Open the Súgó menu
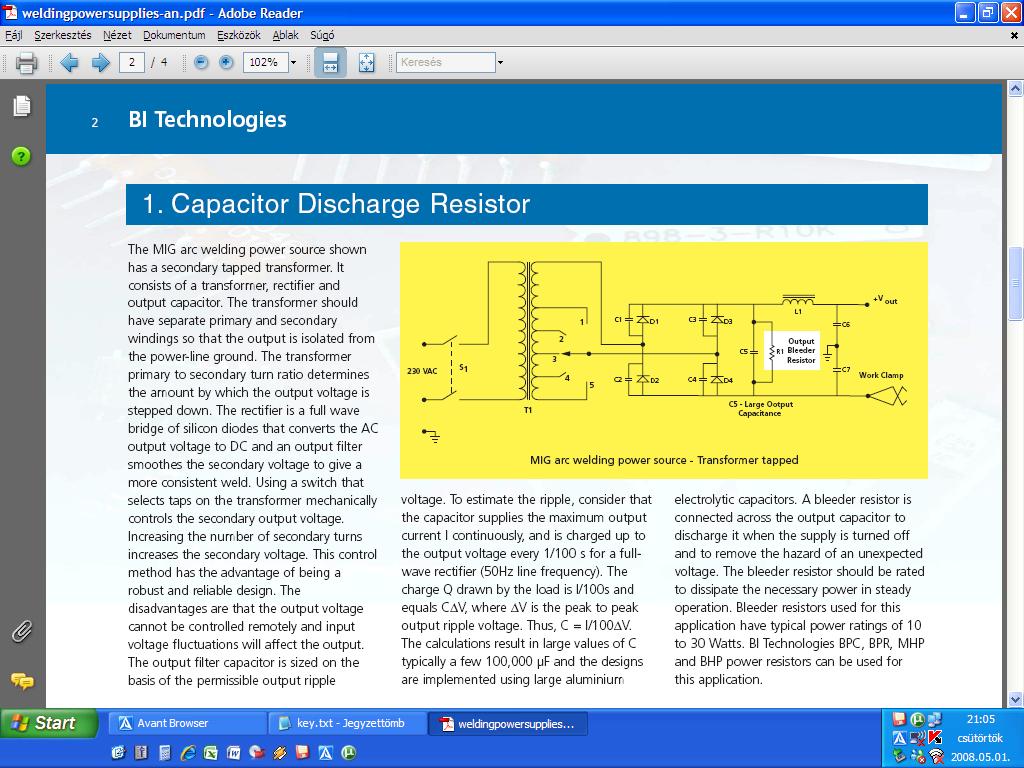1024x768 pixels. [322, 35]
